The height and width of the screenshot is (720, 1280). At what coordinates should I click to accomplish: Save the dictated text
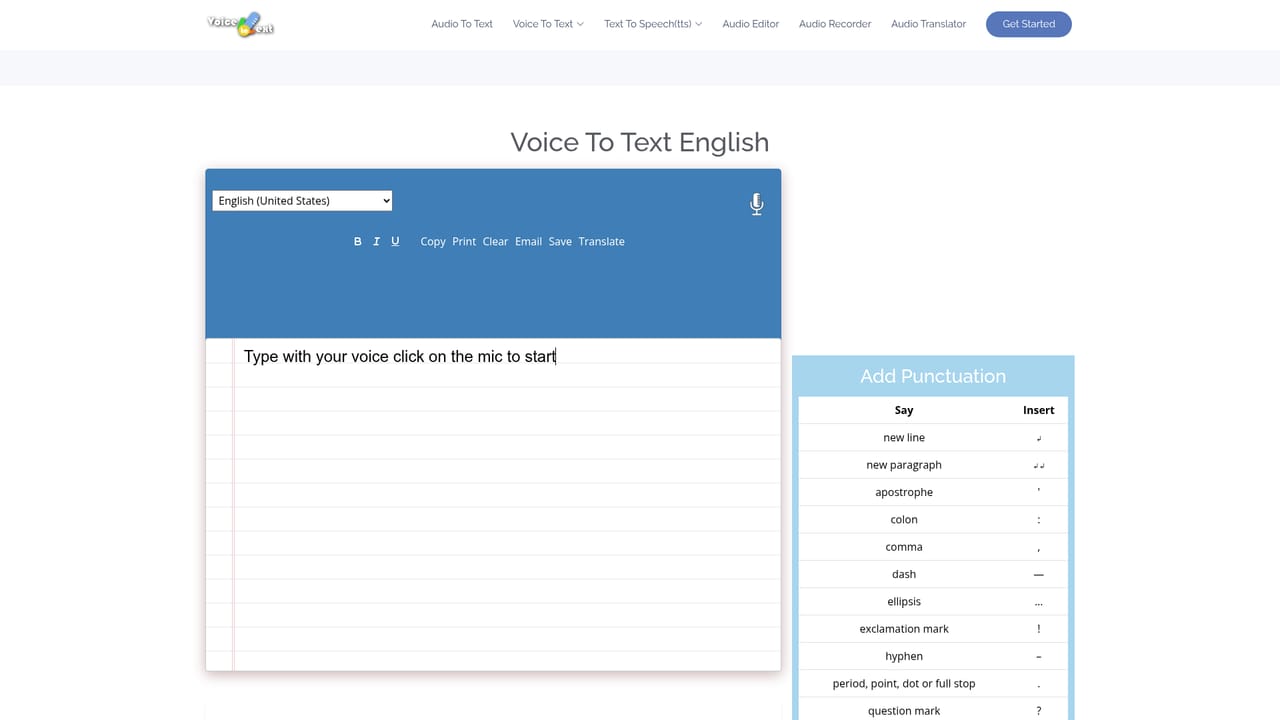pyautogui.click(x=560, y=242)
